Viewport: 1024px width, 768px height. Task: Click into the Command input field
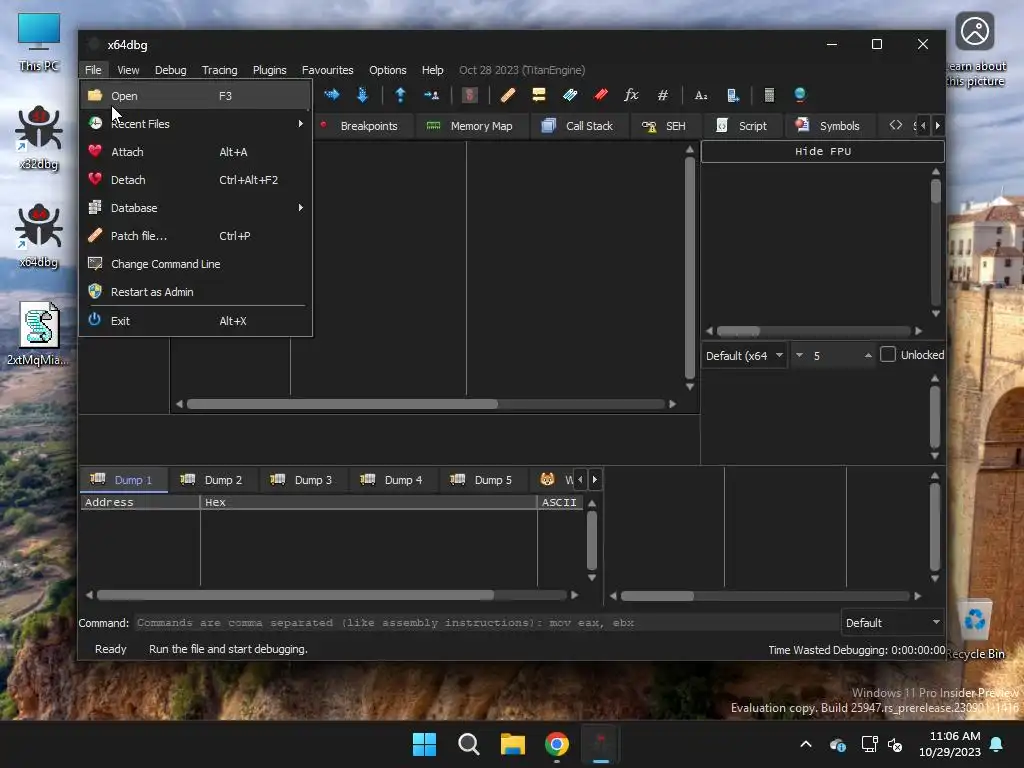pos(486,623)
